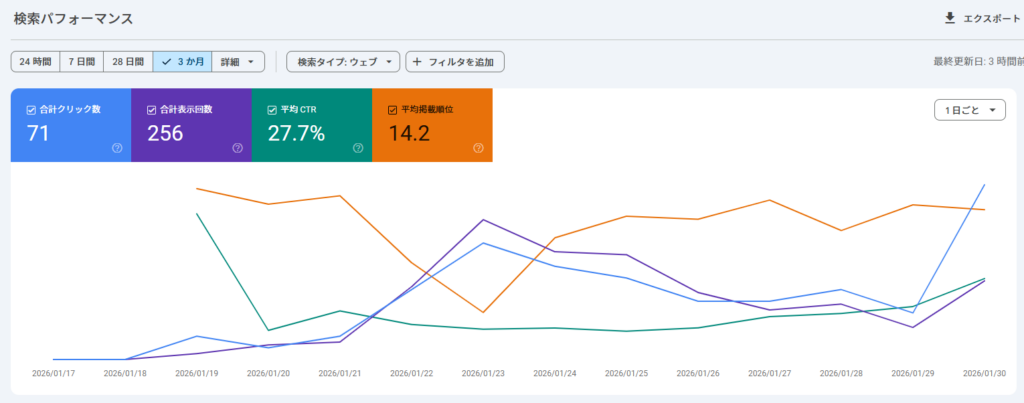Toggle the 平均CTR checkbox
Image resolution: width=1024 pixels, height=403 pixels.
point(273,109)
